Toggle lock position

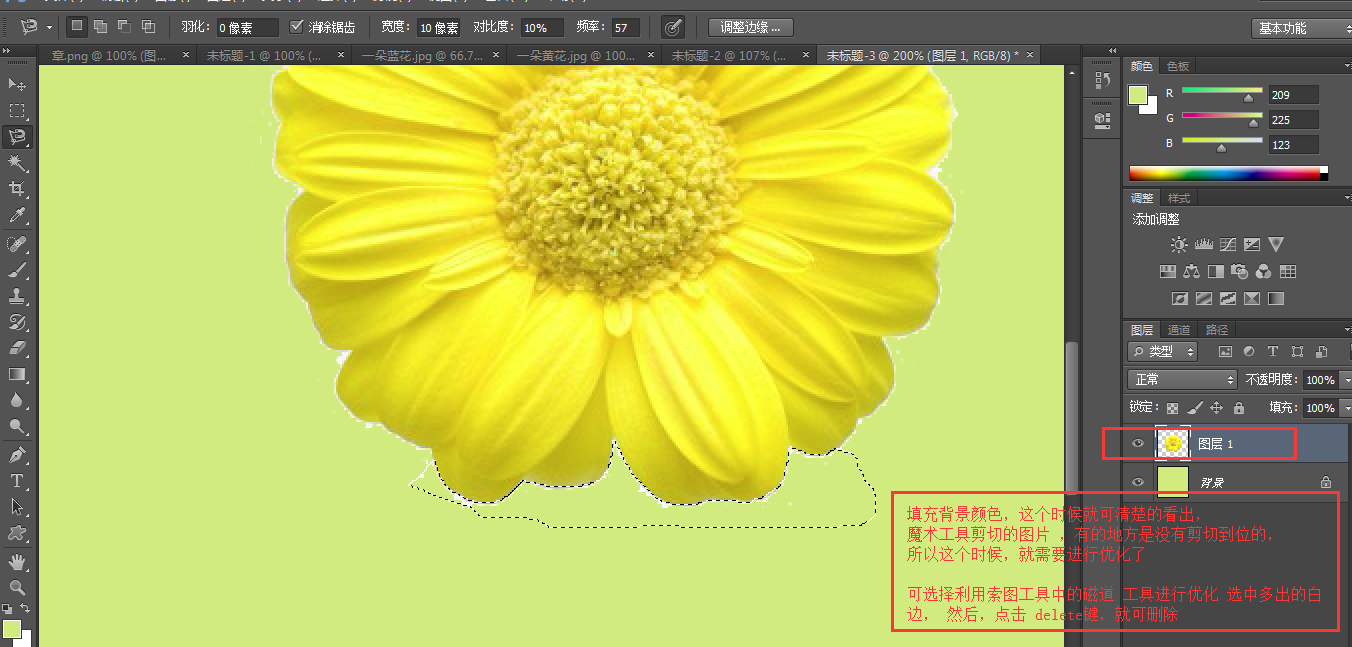click(1216, 408)
